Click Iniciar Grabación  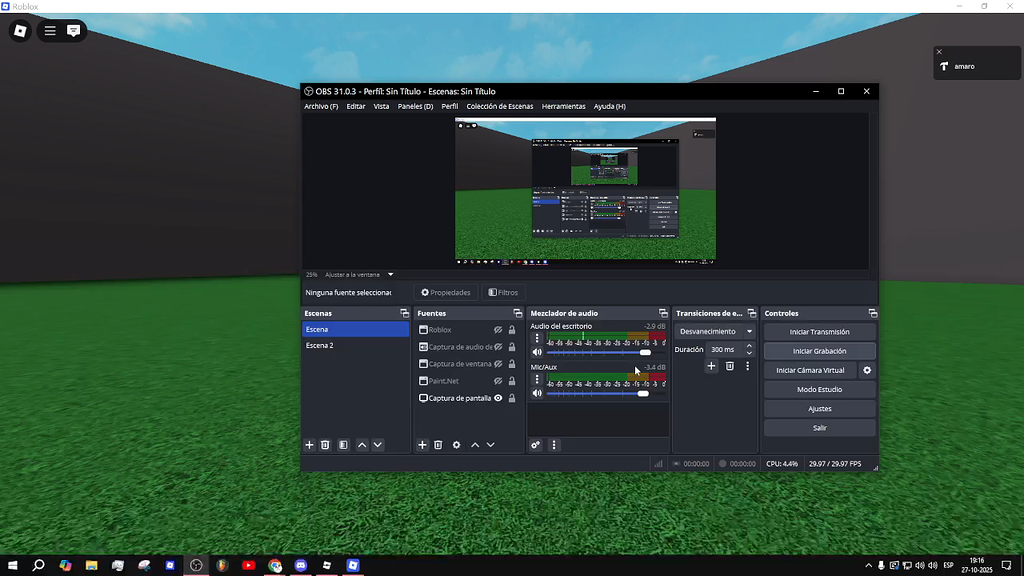point(820,351)
